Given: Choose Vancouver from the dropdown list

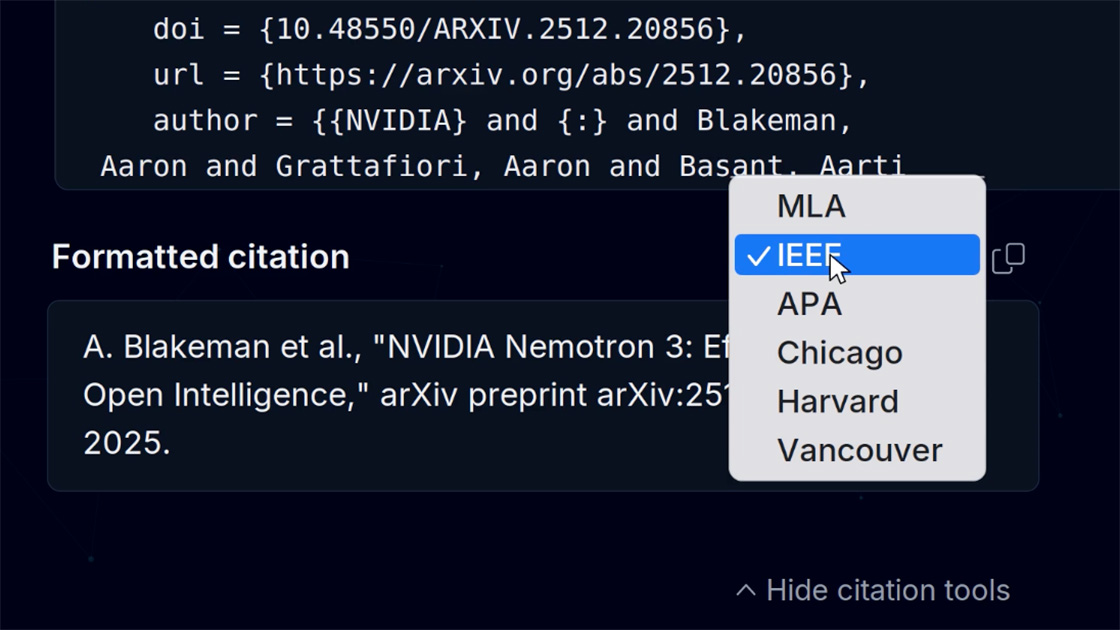Looking at the screenshot, I should point(857,451).
